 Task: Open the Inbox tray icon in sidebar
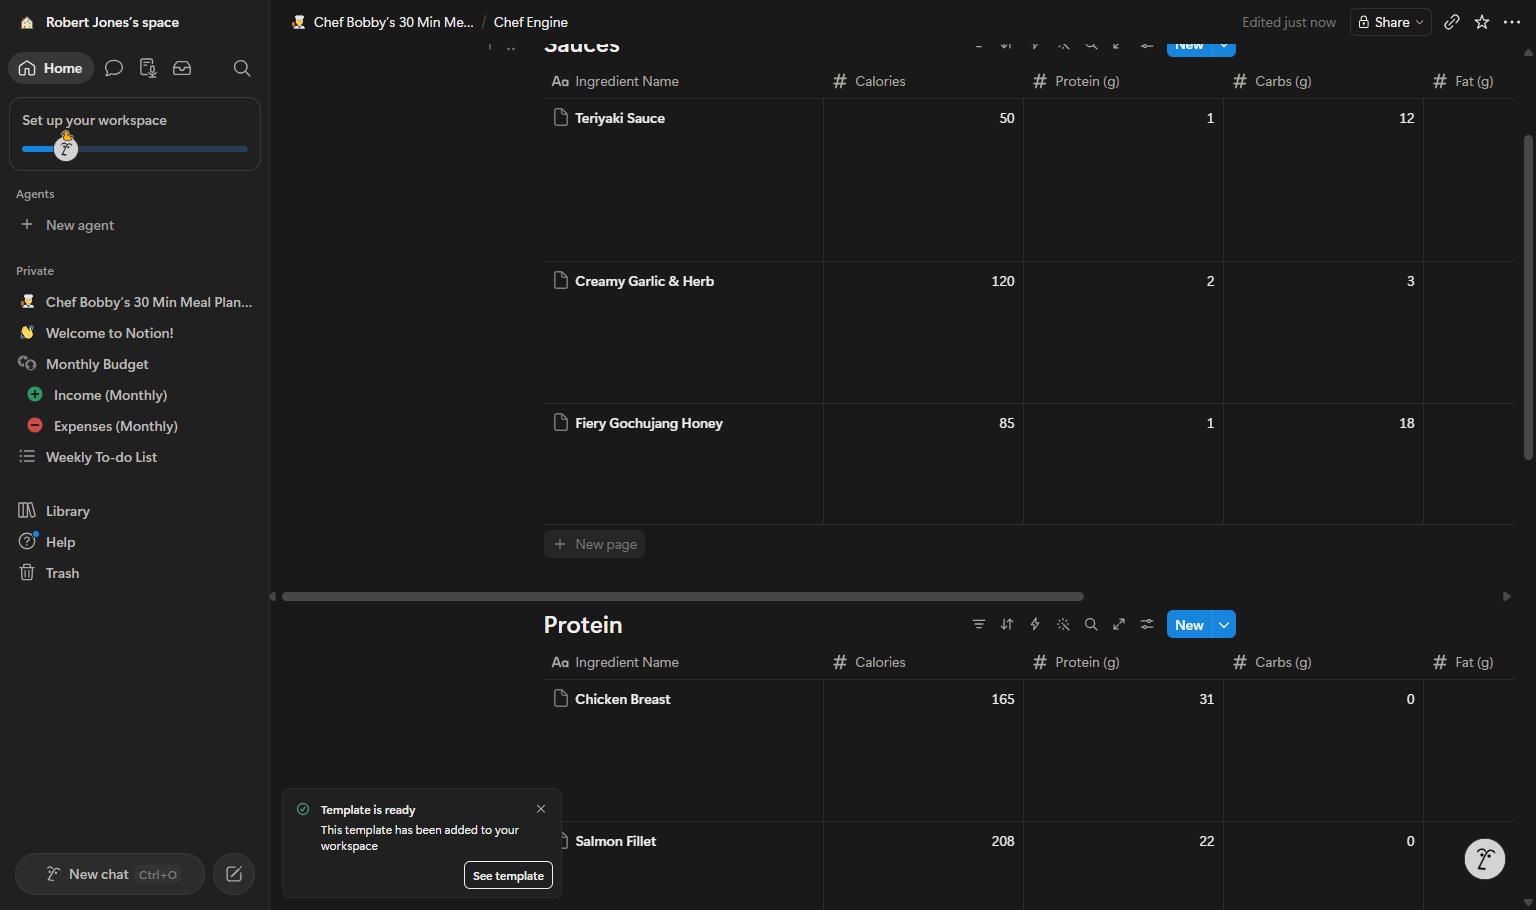(x=182, y=68)
